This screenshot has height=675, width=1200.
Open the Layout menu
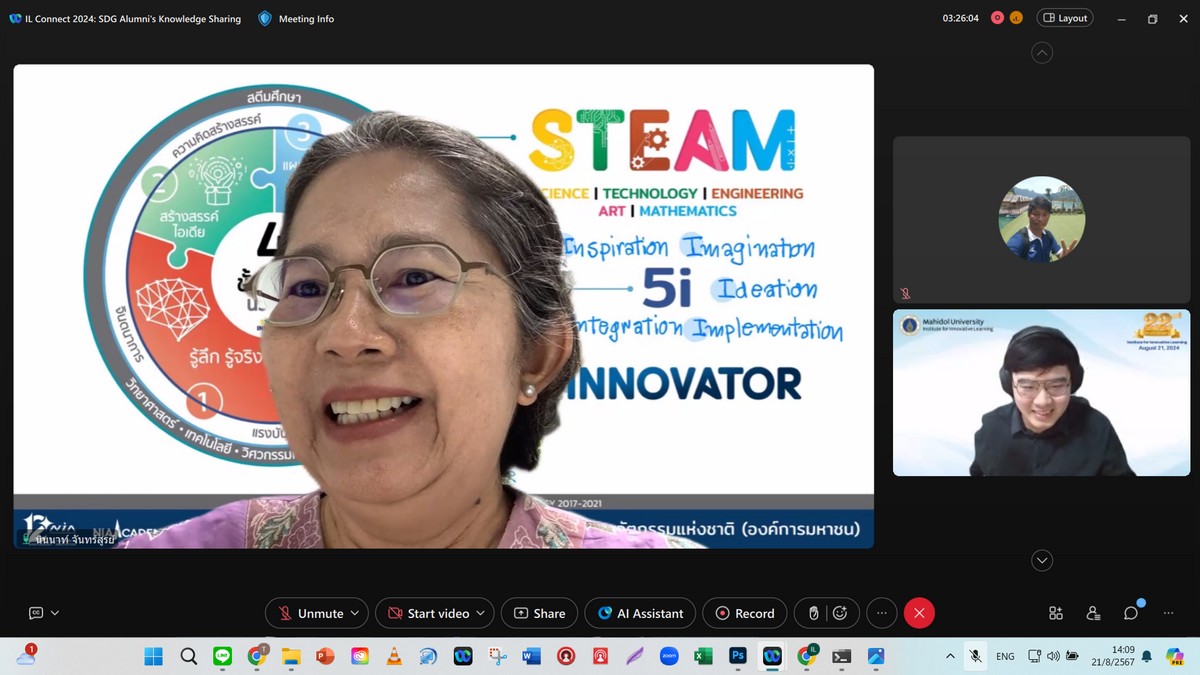tap(1064, 18)
